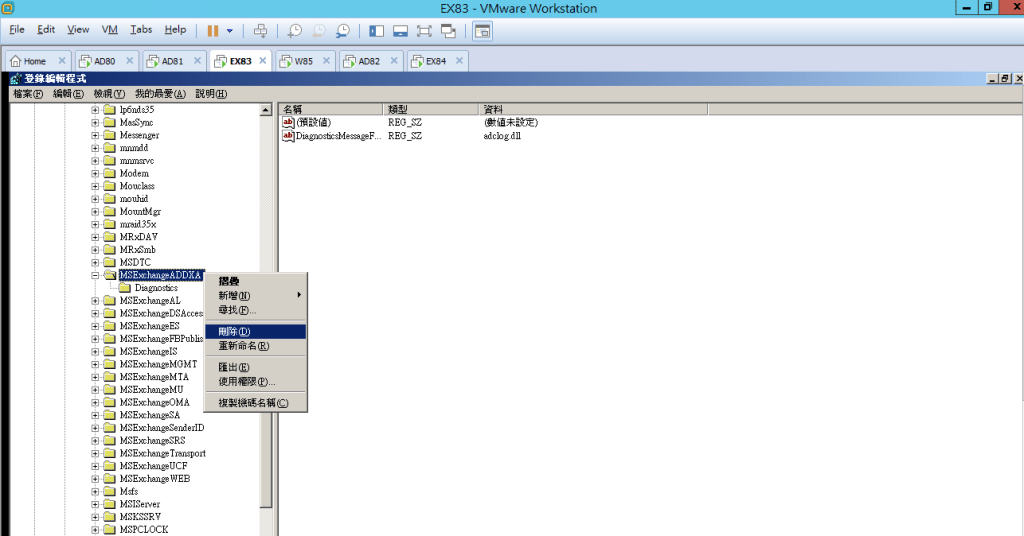
Task: Select 刪除(D) in the context menu
Action: [x=234, y=331]
